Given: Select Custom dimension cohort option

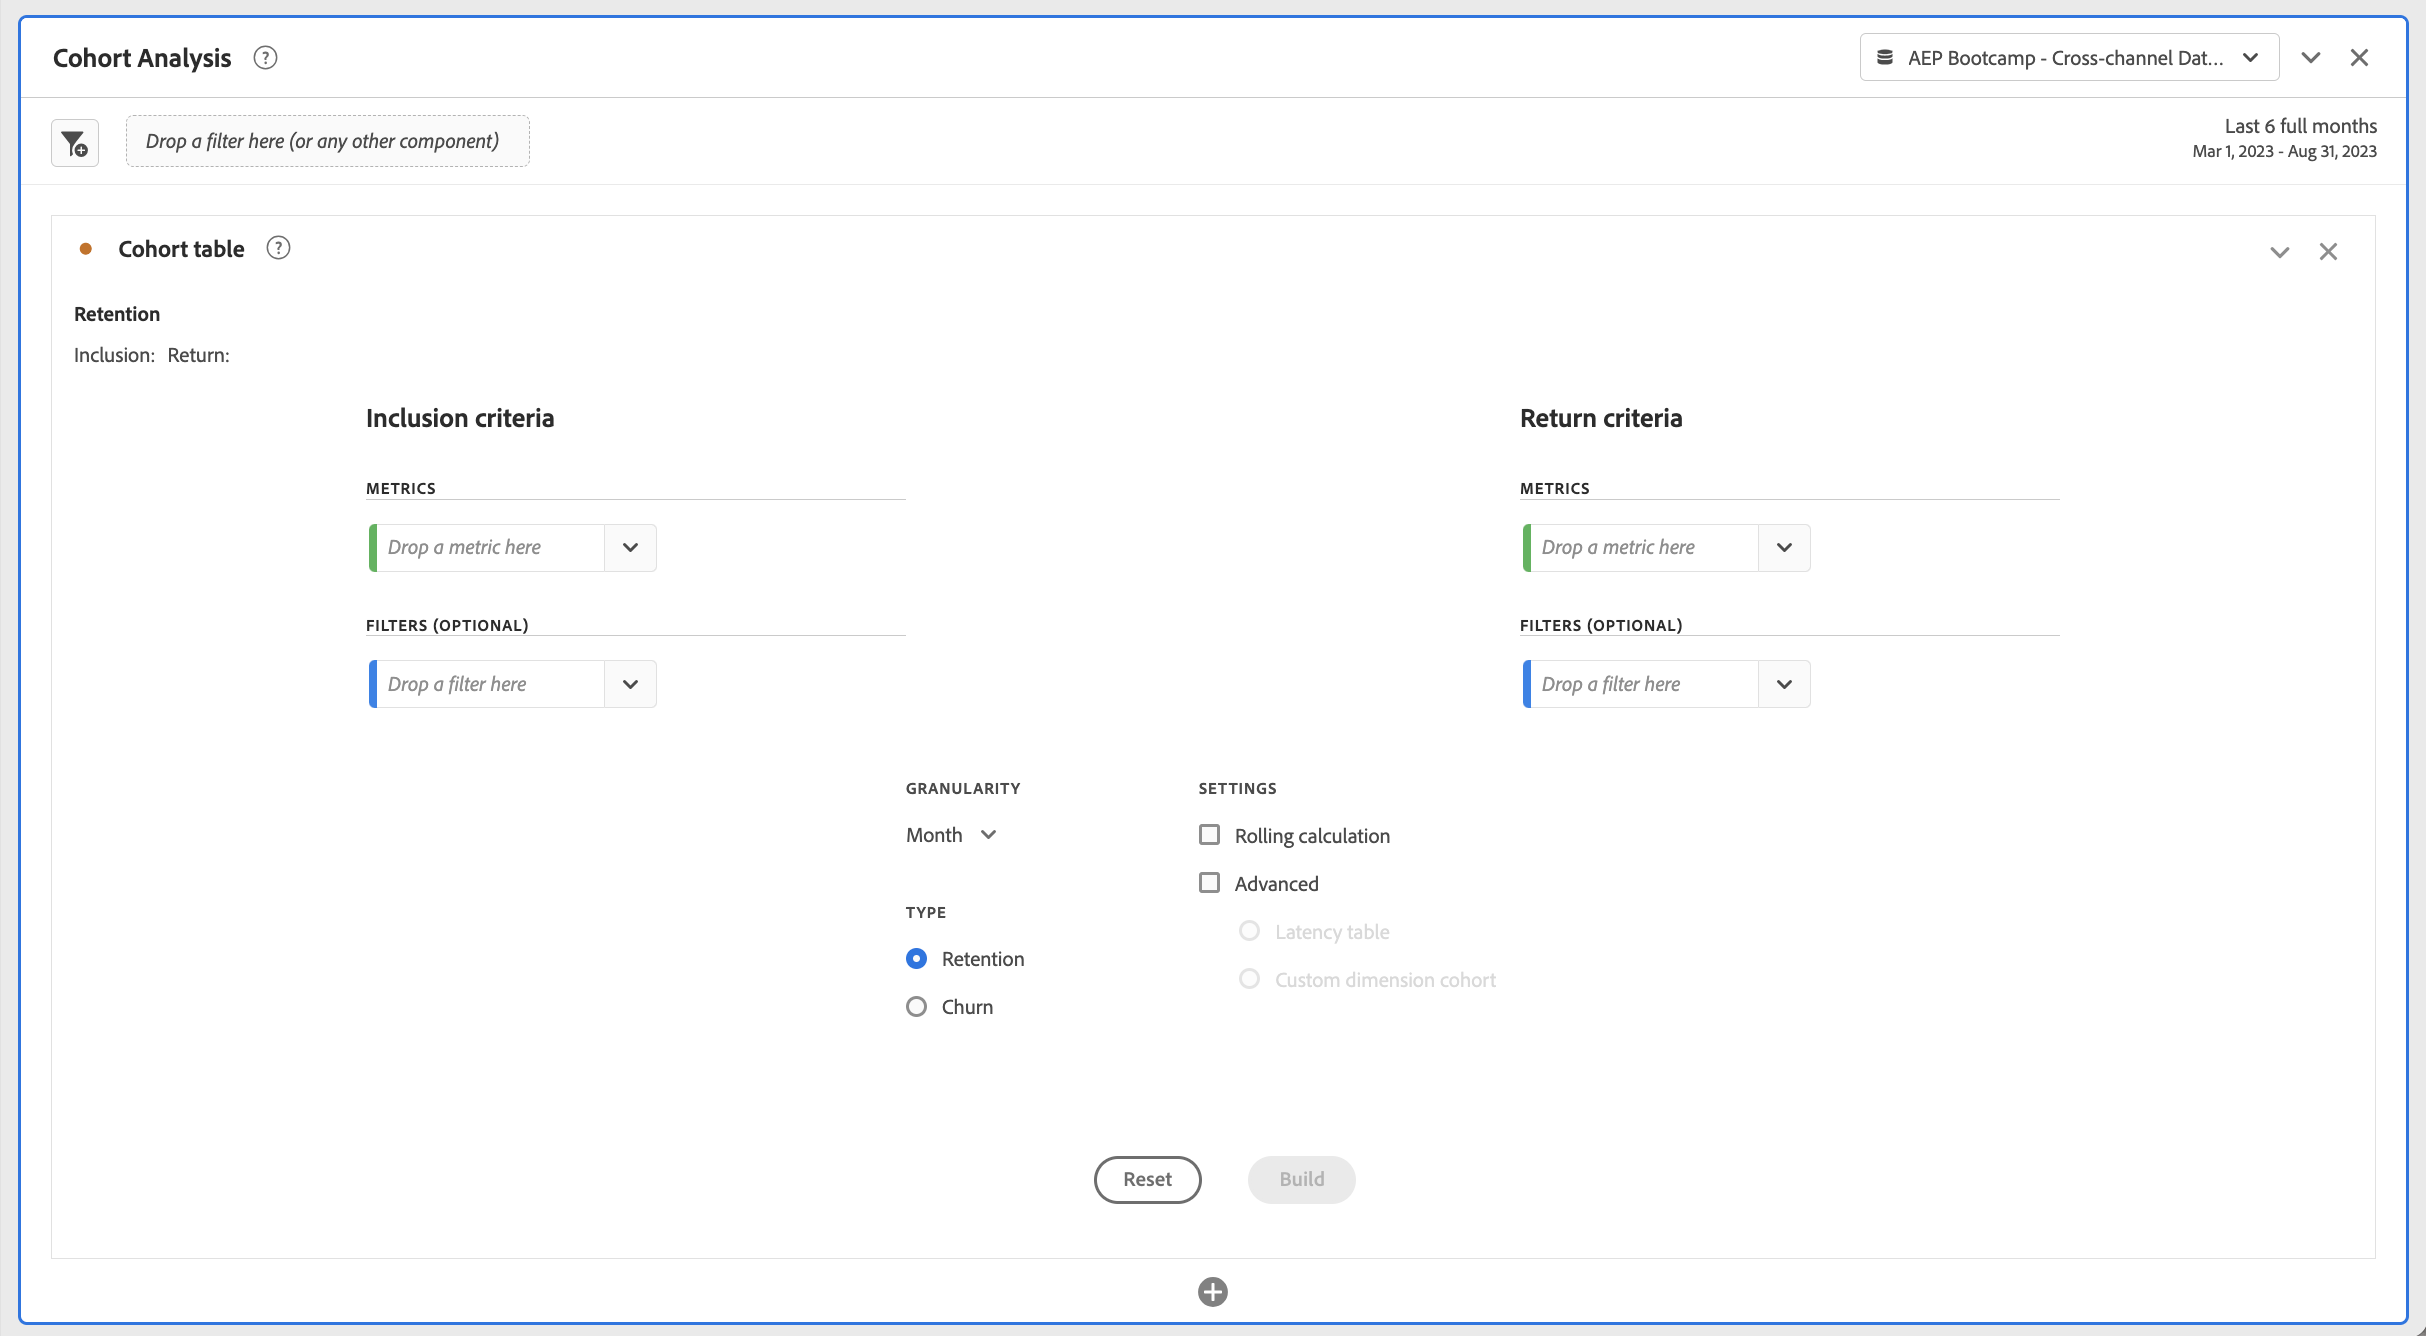Looking at the screenshot, I should click(x=1250, y=979).
